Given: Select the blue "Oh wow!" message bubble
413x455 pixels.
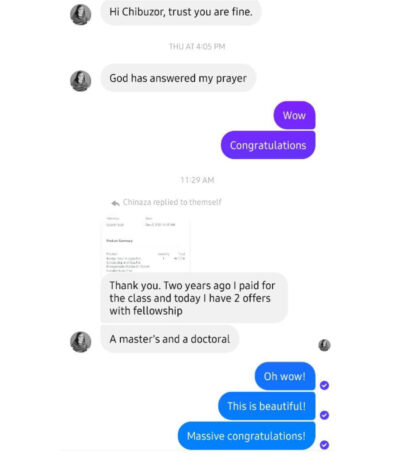Looking at the screenshot, I should (x=285, y=376).
